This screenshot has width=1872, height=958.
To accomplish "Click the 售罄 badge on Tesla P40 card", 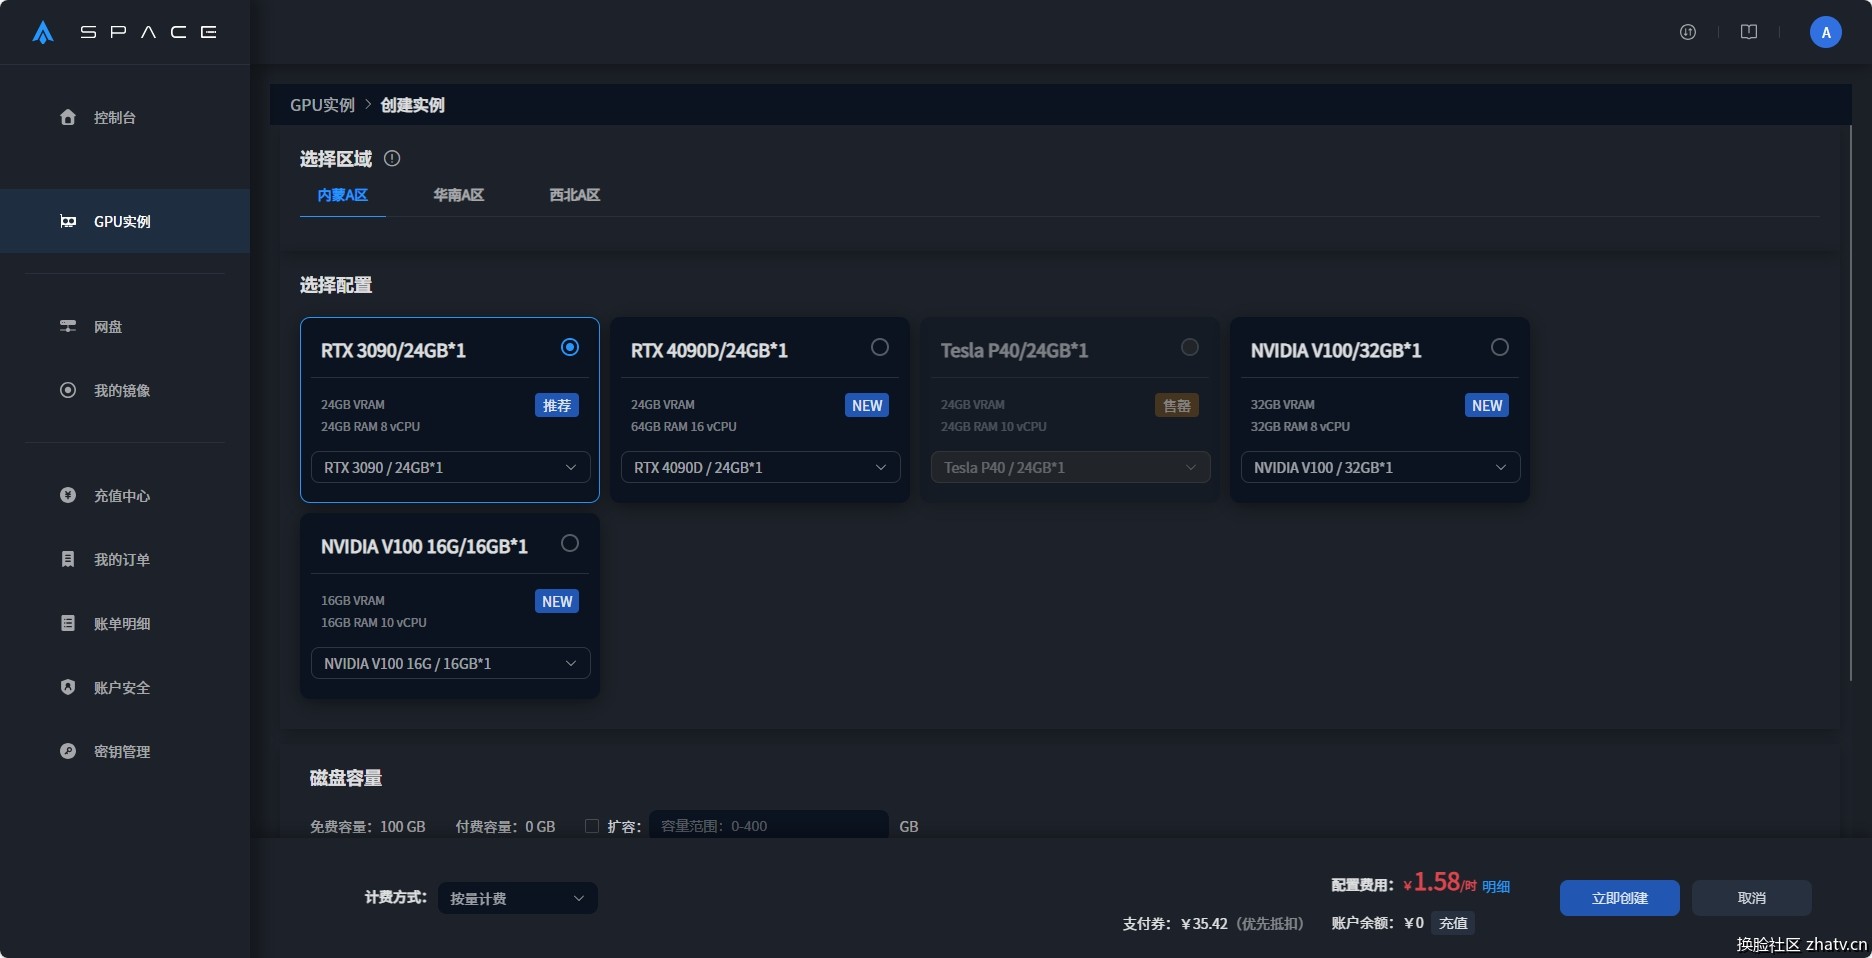I will tap(1177, 405).
